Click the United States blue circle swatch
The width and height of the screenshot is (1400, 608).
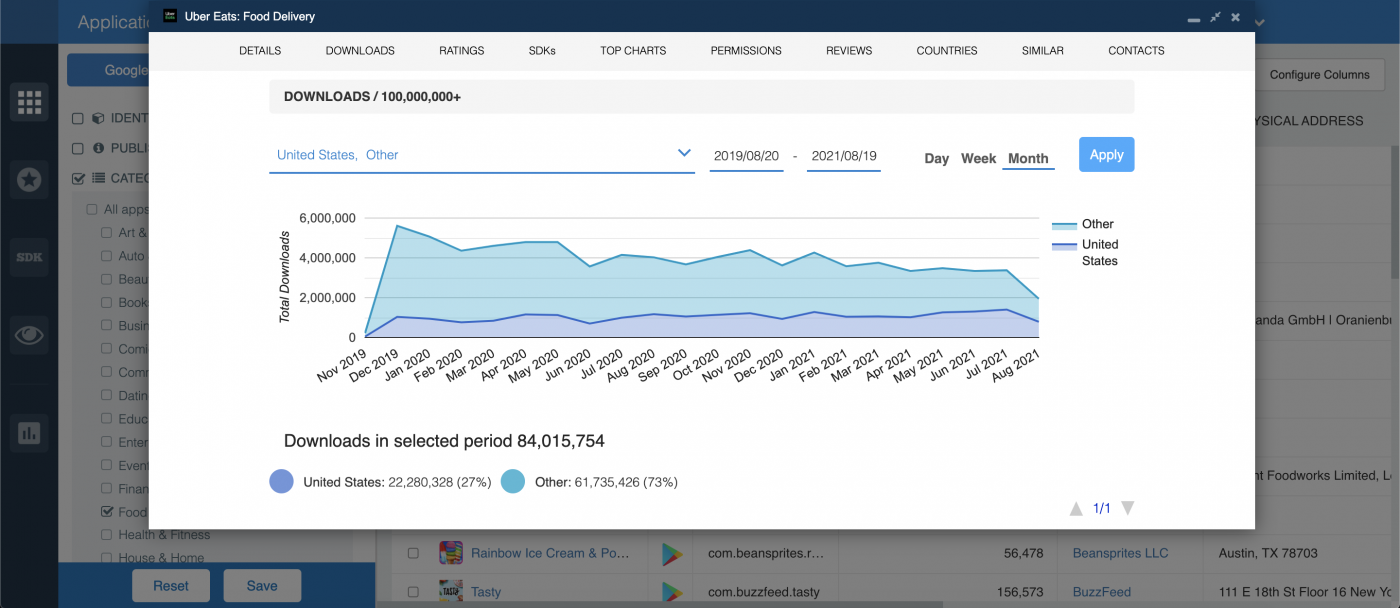pos(282,481)
